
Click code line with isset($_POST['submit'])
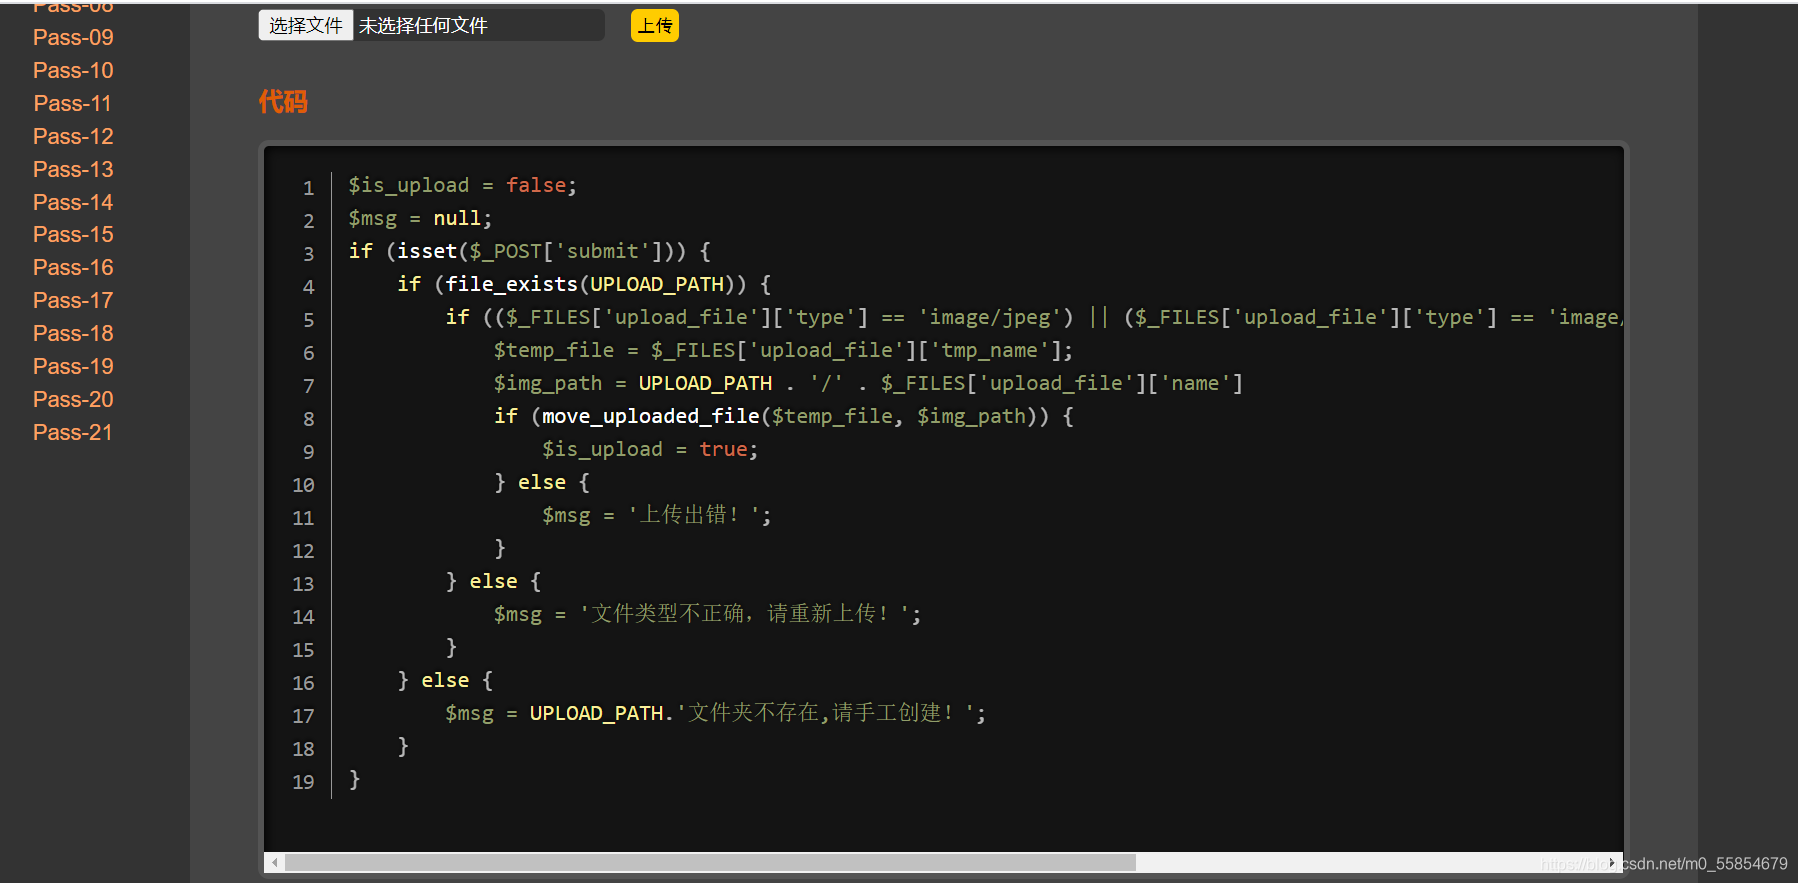pyautogui.click(x=530, y=251)
